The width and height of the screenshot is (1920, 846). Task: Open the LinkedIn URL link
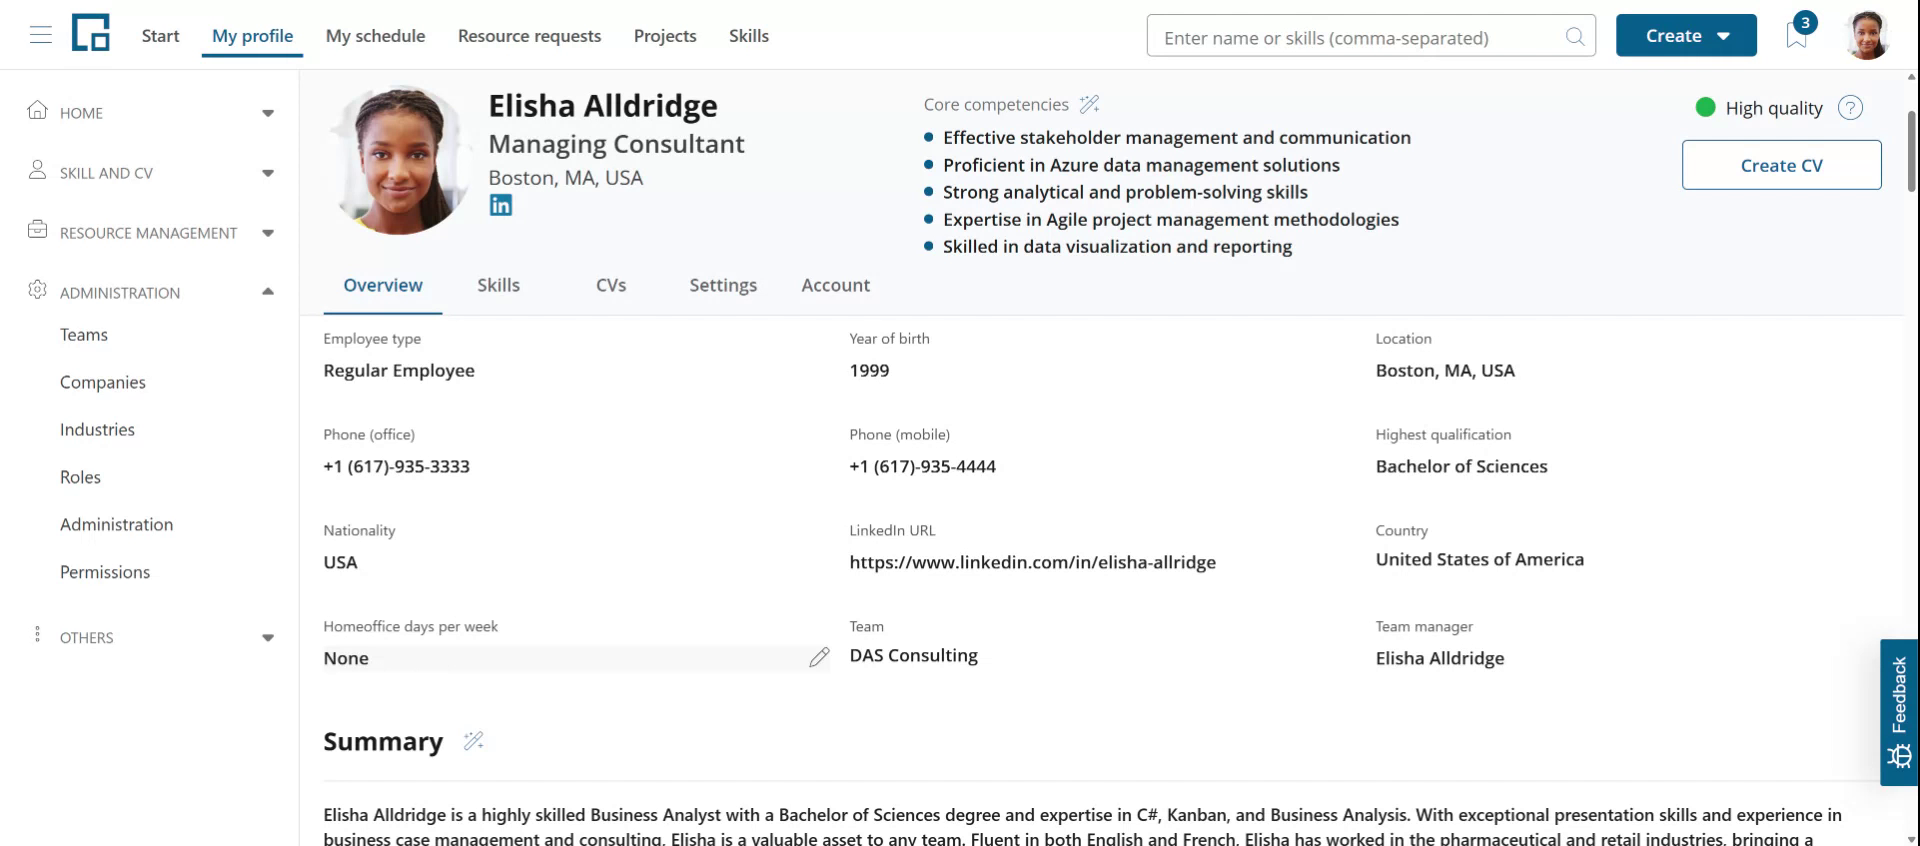pos(1032,562)
